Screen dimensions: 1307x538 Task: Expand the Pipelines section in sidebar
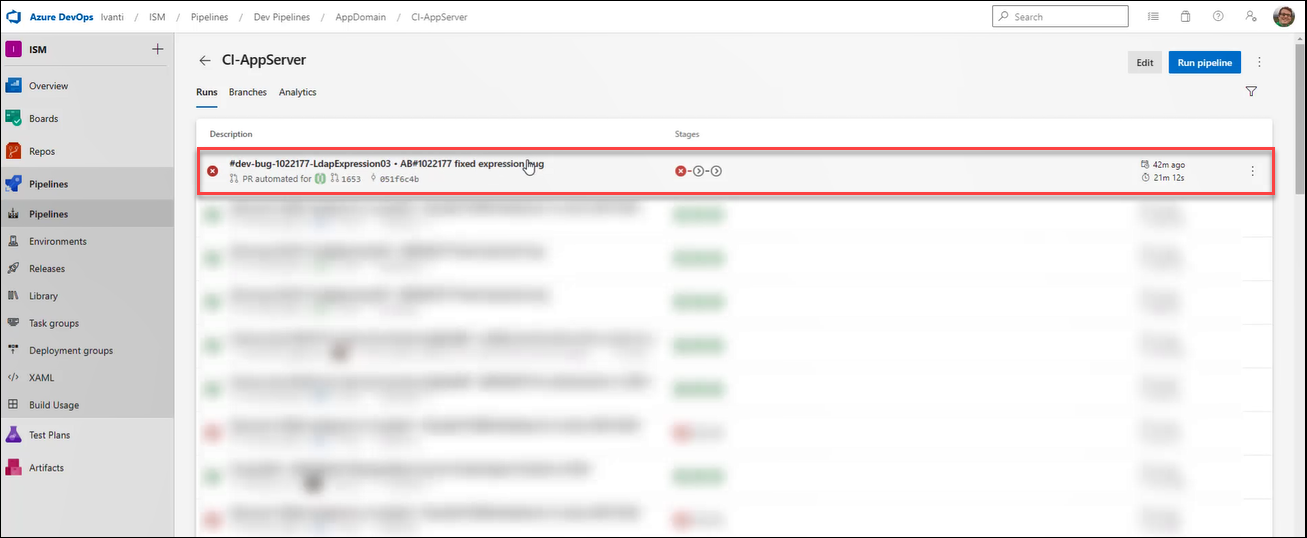[x=48, y=184]
